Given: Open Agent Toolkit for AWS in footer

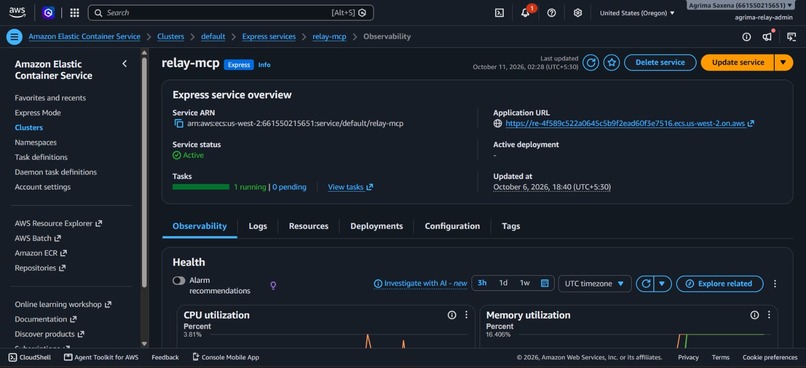Looking at the screenshot, I should [101, 357].
